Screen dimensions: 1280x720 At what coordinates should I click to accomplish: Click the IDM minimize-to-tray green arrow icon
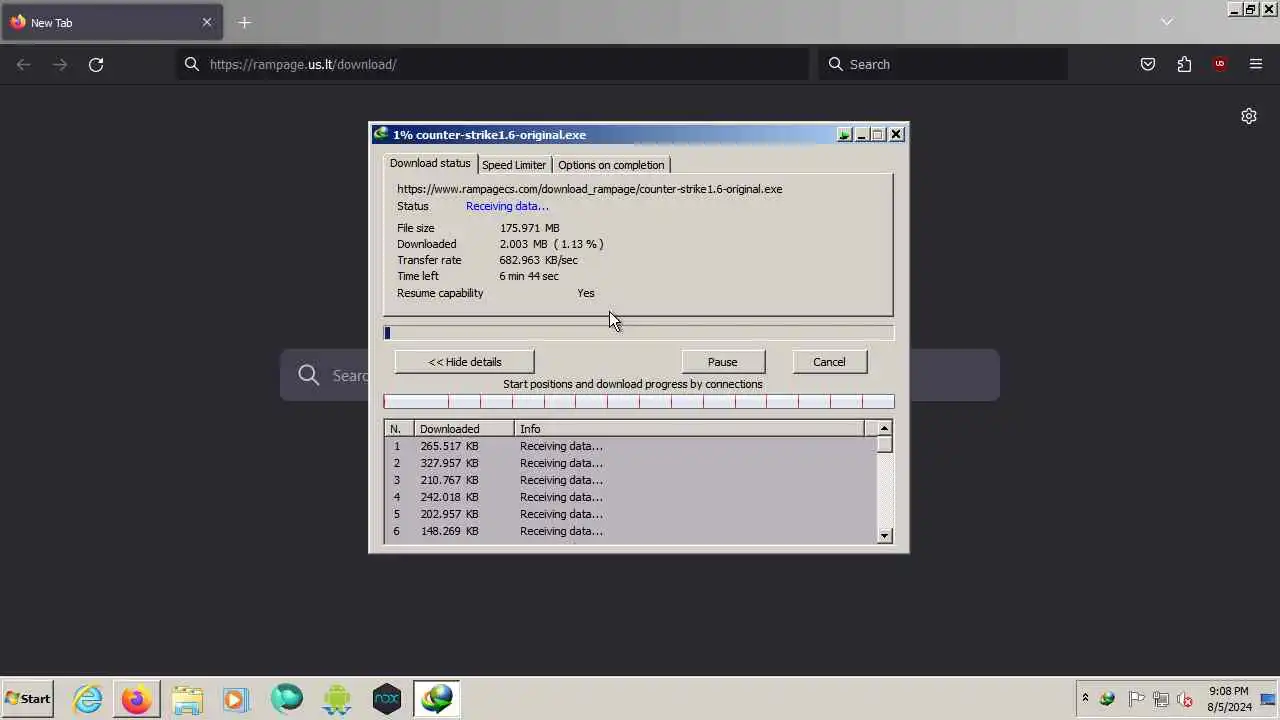(x=845, y=134)
